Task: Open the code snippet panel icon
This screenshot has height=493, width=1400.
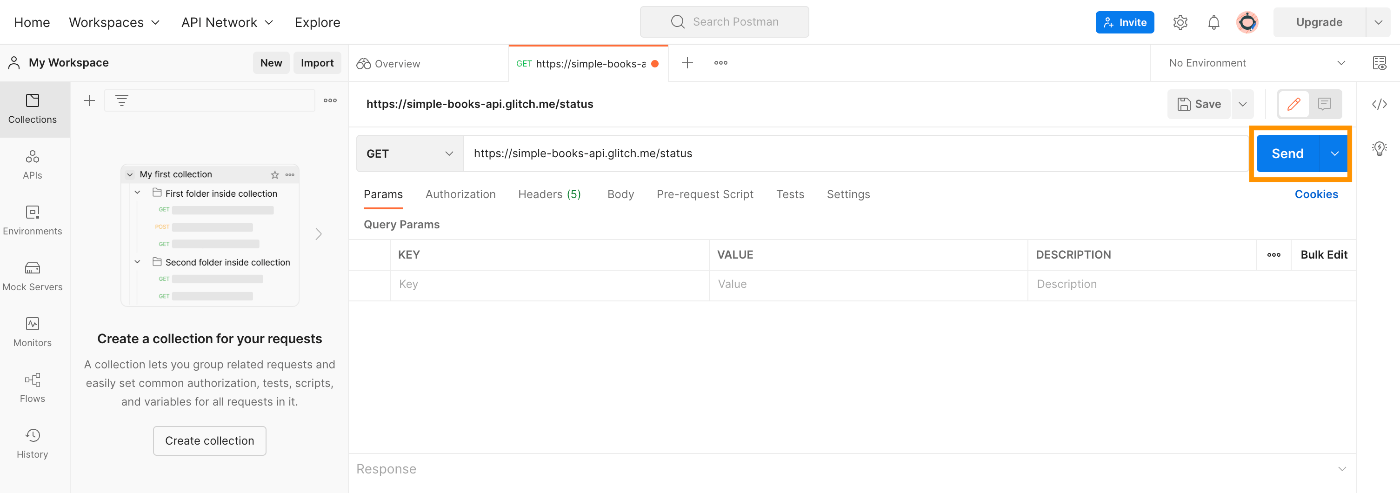Action: pos(1380,103)
